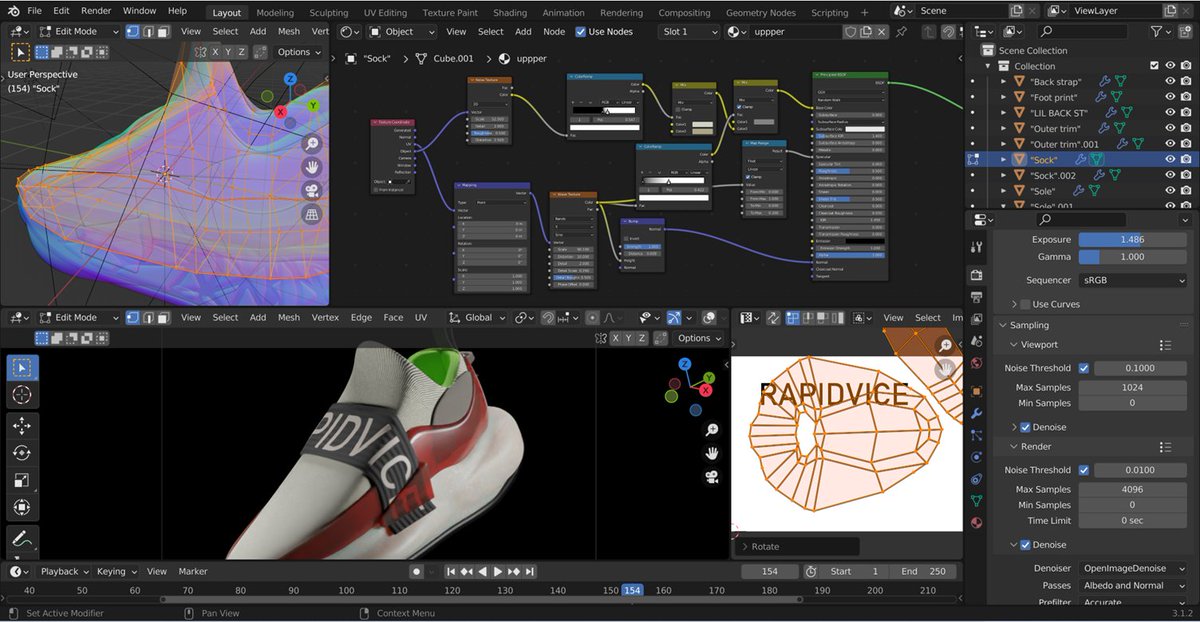Open the Material properties tab
This screenshot has height=622, width=1200.
tap(977, 522)
